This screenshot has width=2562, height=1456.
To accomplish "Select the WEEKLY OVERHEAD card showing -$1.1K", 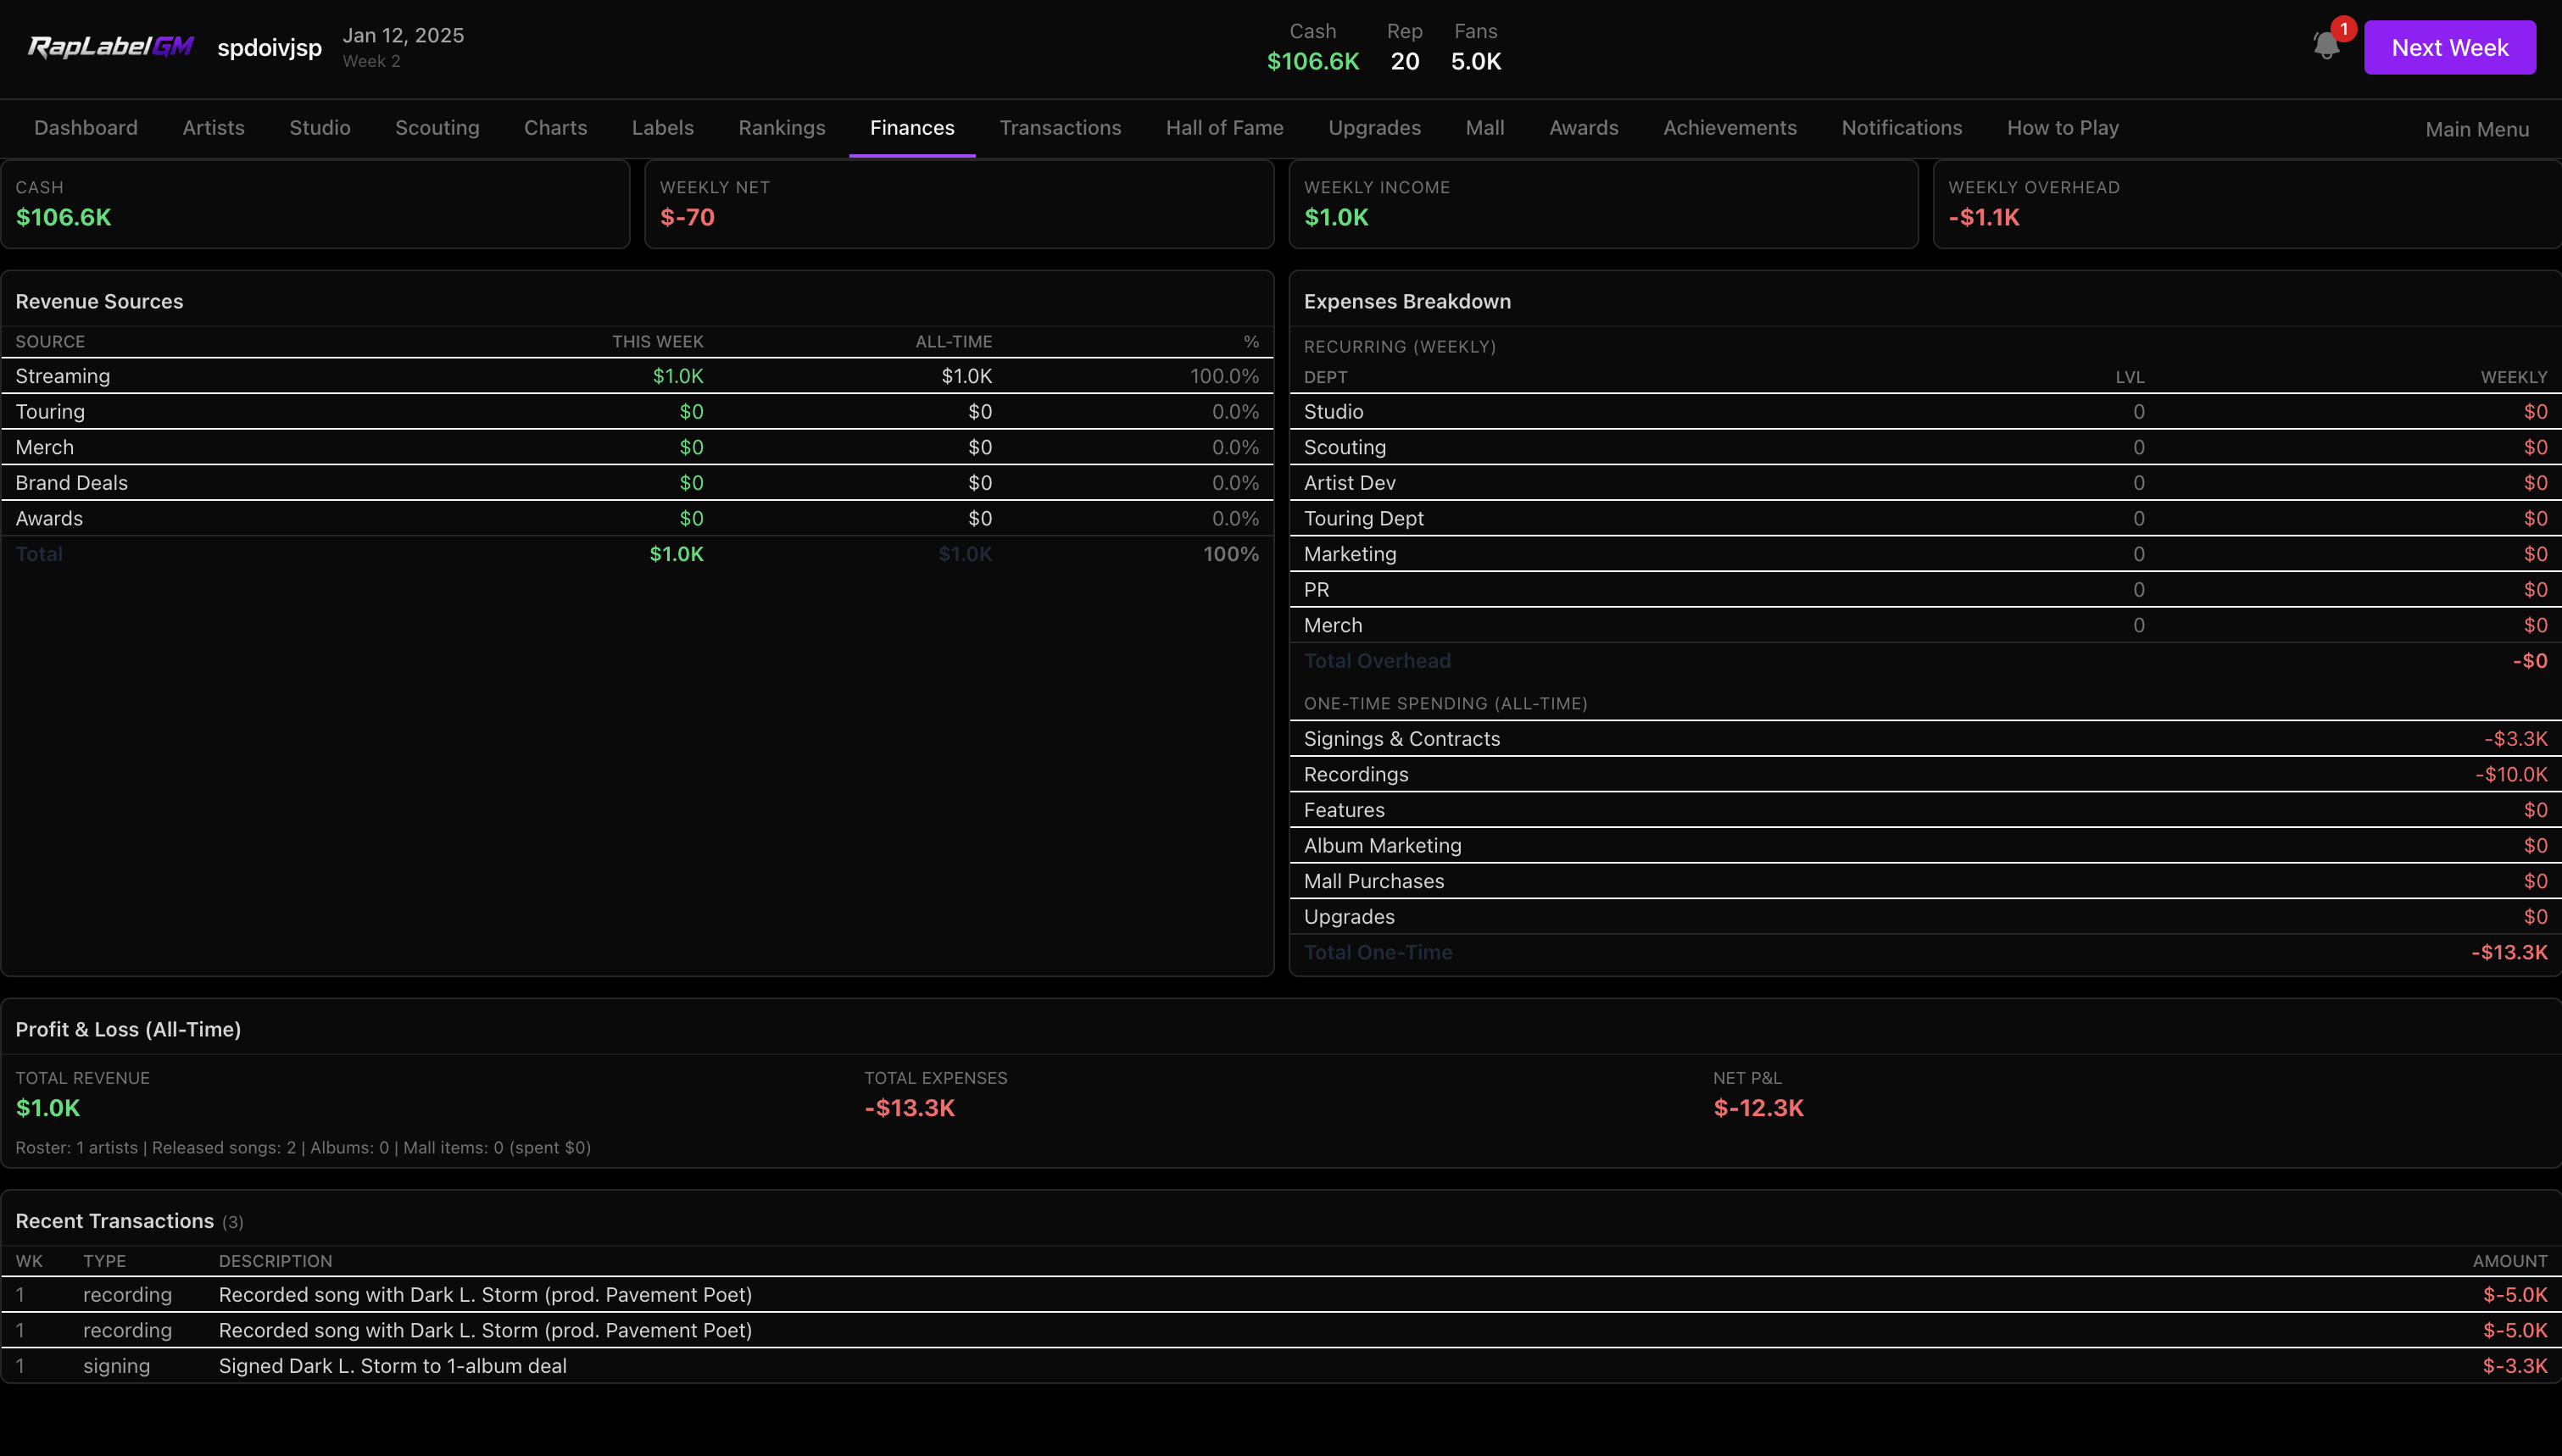I will coord(2247,204).
